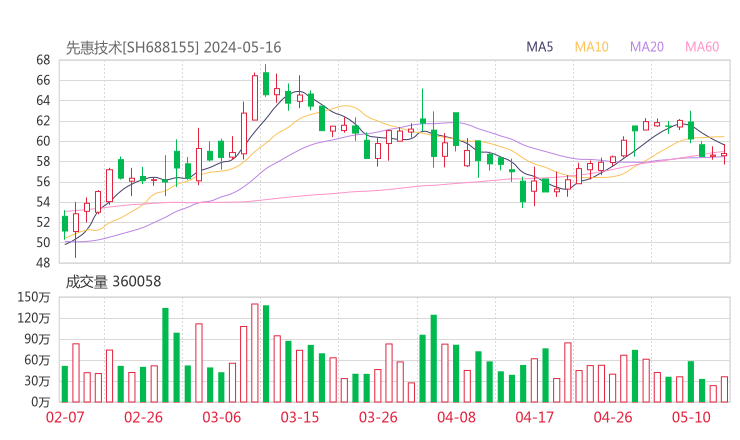Click the 52 price axis label

click(43, 222)
